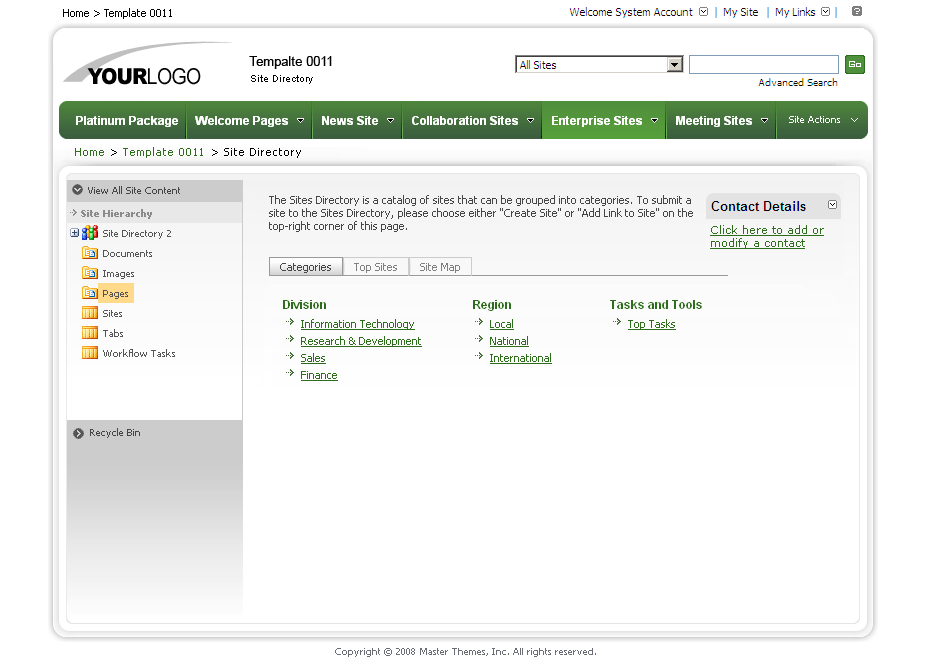
Task: Switch to the Top Sites tab
Action: (375, 266)
